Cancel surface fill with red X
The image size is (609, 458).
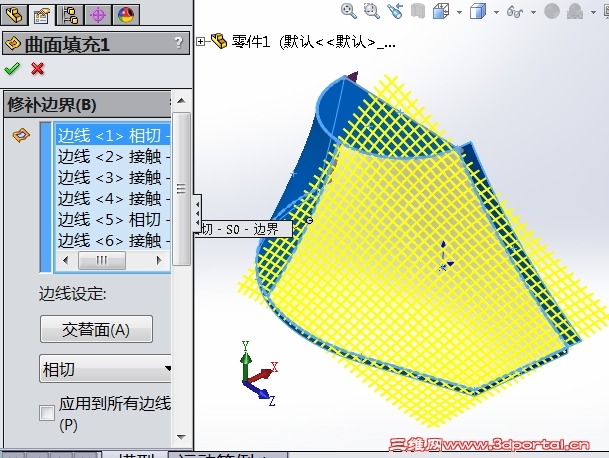[x=38, y=69]
